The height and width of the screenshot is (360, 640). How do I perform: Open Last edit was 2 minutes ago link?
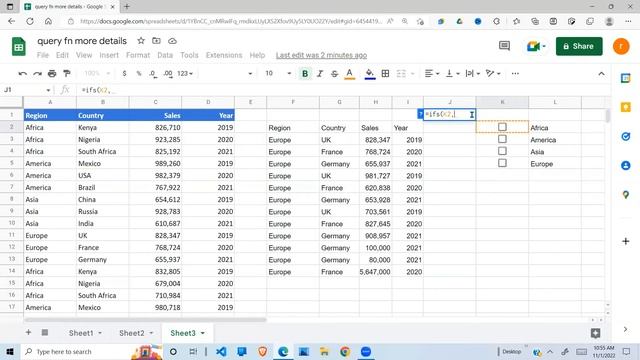pos(321,55)
